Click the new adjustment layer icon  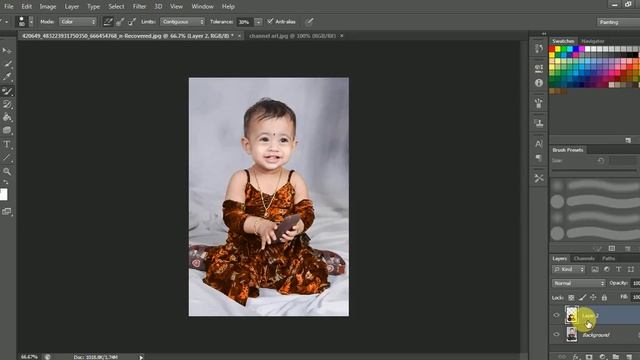tap(602, 357)
